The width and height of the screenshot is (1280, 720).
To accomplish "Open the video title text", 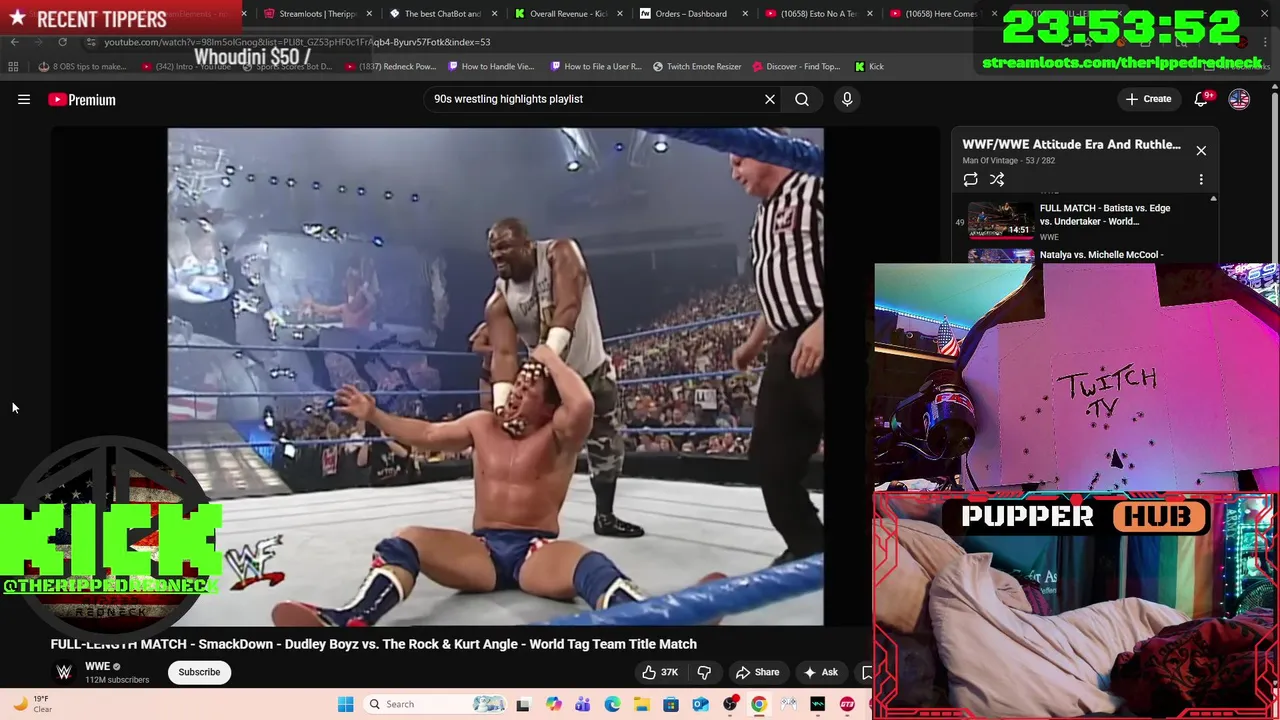I will tap(374, 644).
